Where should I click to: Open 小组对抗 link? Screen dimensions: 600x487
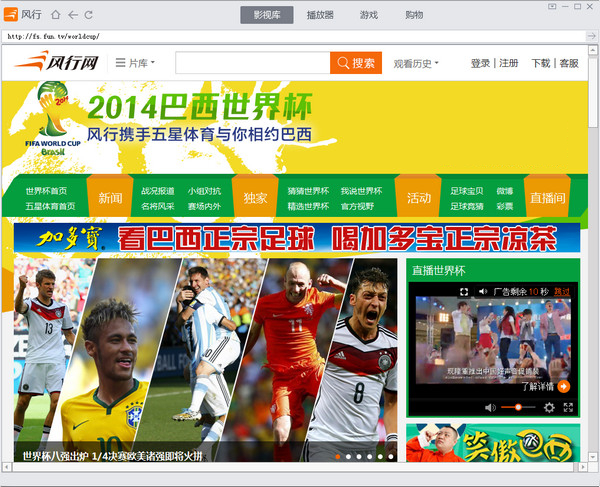(204, 191)
